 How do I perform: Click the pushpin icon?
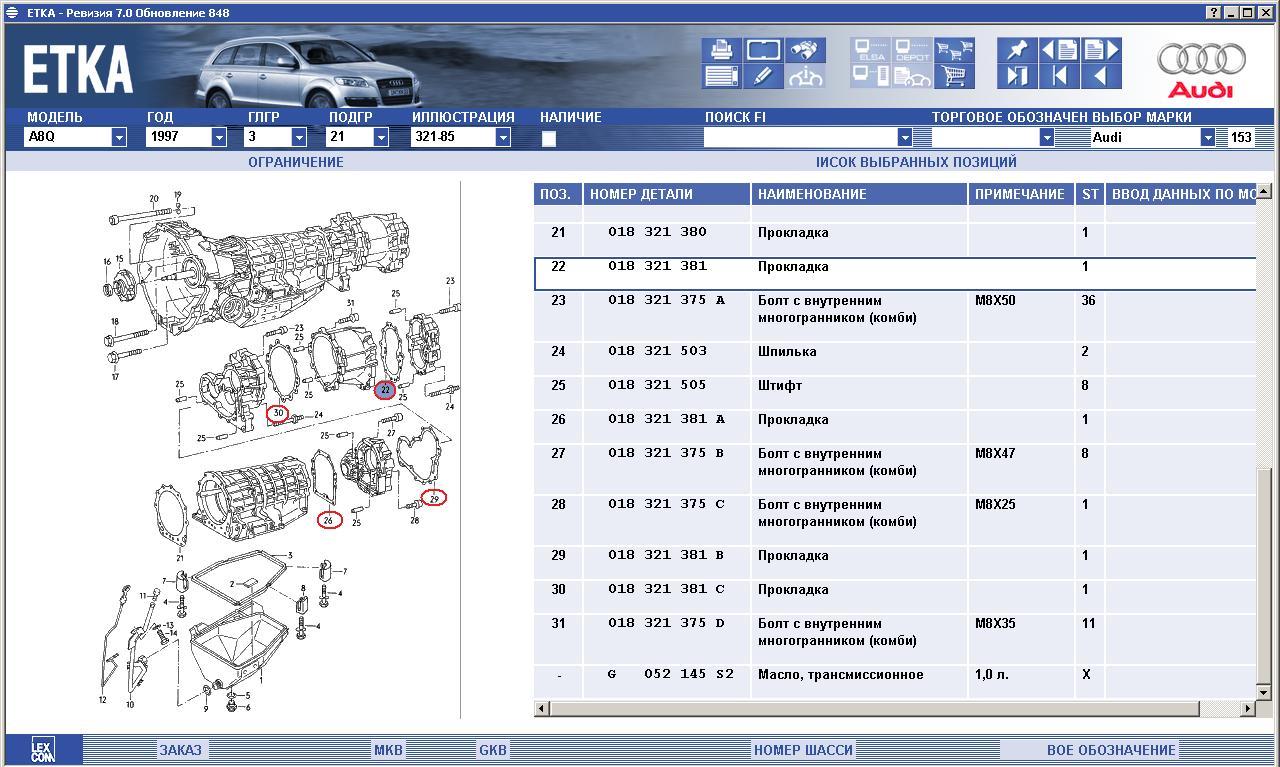point(1017,50)
